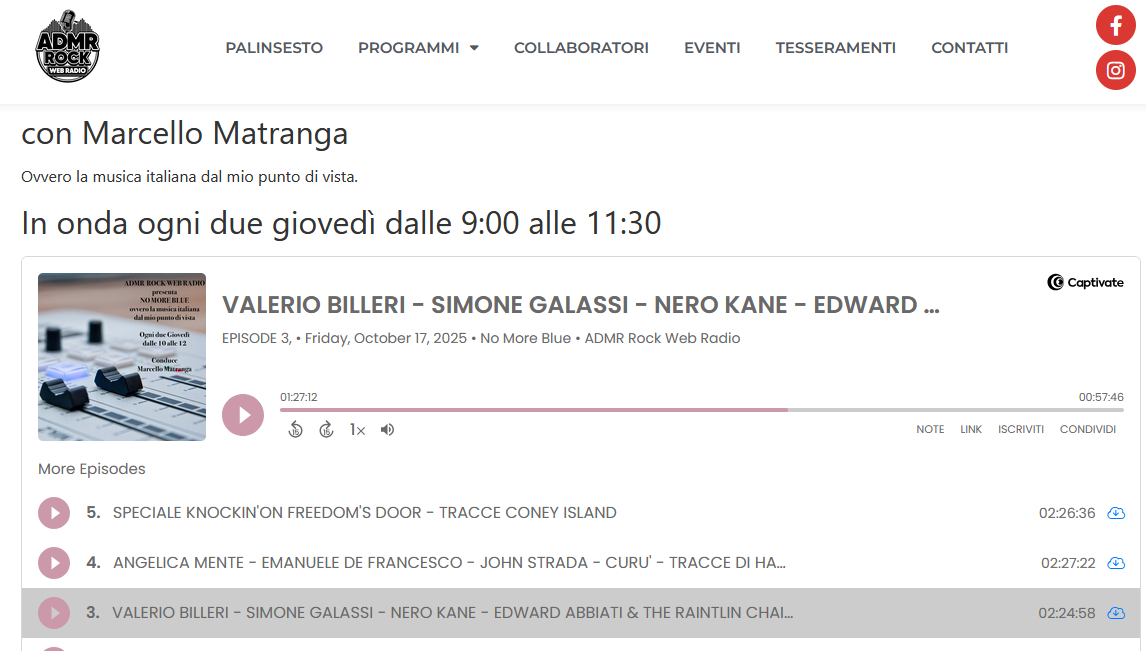This screenshot has height=651, width=1146.
Task: Play episode 5 Speciale Knockin'on Freedom's Door
Action: pos(54,513)
